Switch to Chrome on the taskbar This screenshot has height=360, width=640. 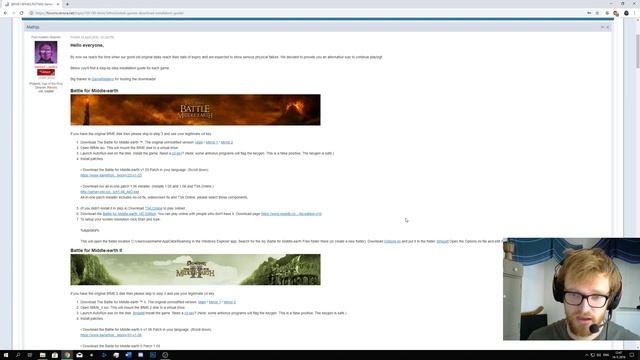click(x=67, y=355)
